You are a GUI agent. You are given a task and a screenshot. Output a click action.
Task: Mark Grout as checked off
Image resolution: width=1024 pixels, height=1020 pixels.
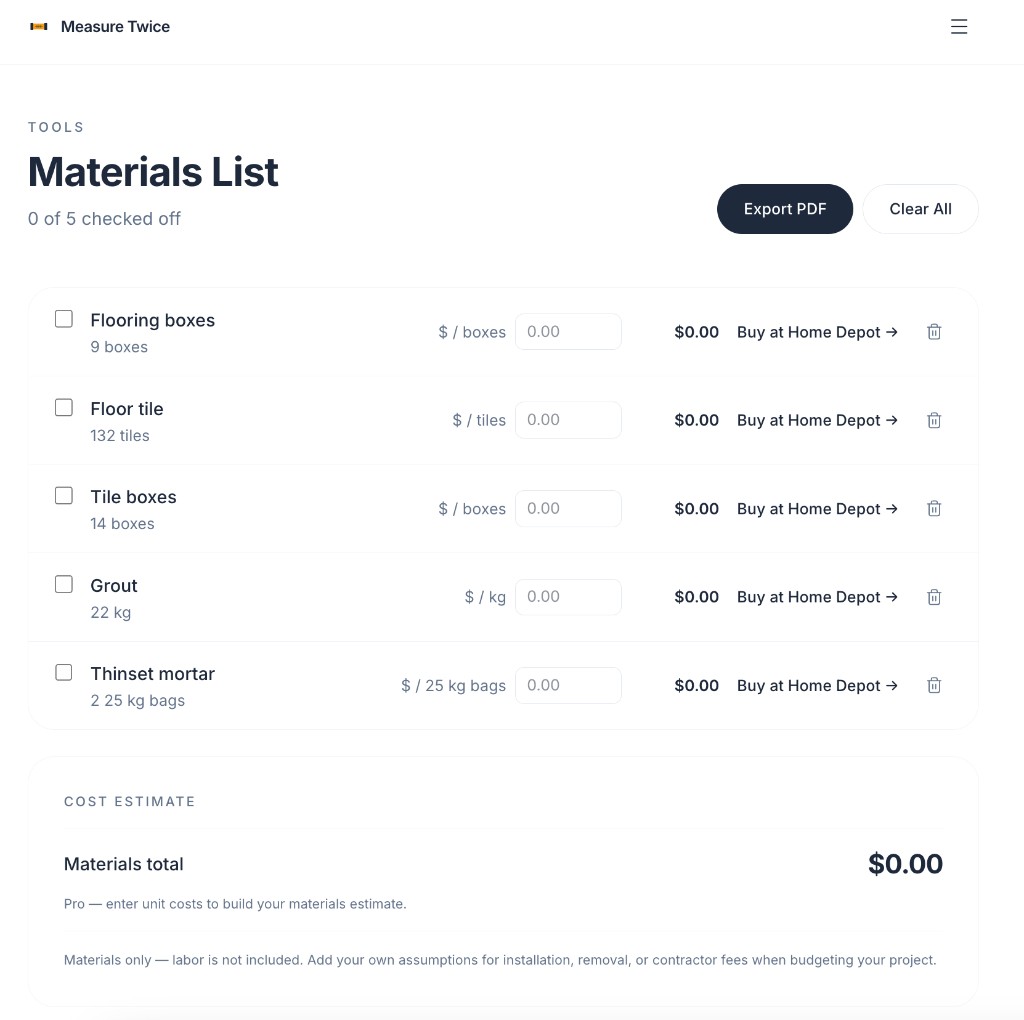(64, 584)
